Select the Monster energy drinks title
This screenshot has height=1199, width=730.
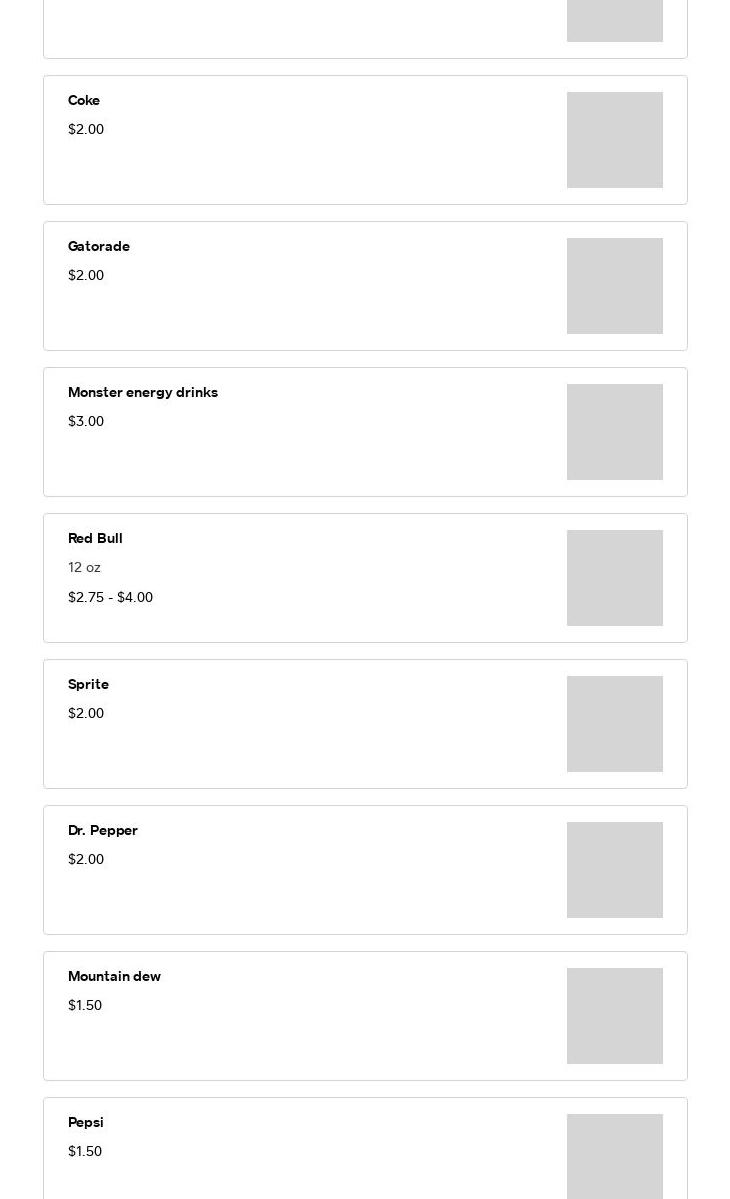pyautogui.click(x=143, y=393)
